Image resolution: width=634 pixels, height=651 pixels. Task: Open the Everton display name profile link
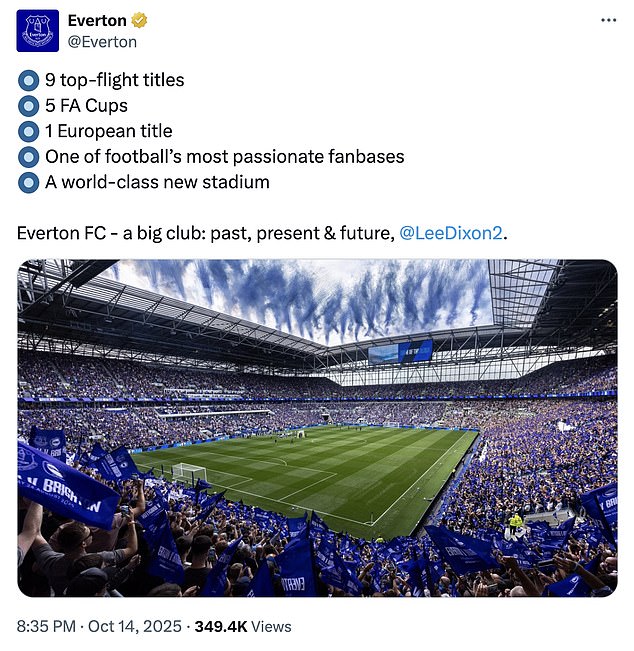(97, 20)
